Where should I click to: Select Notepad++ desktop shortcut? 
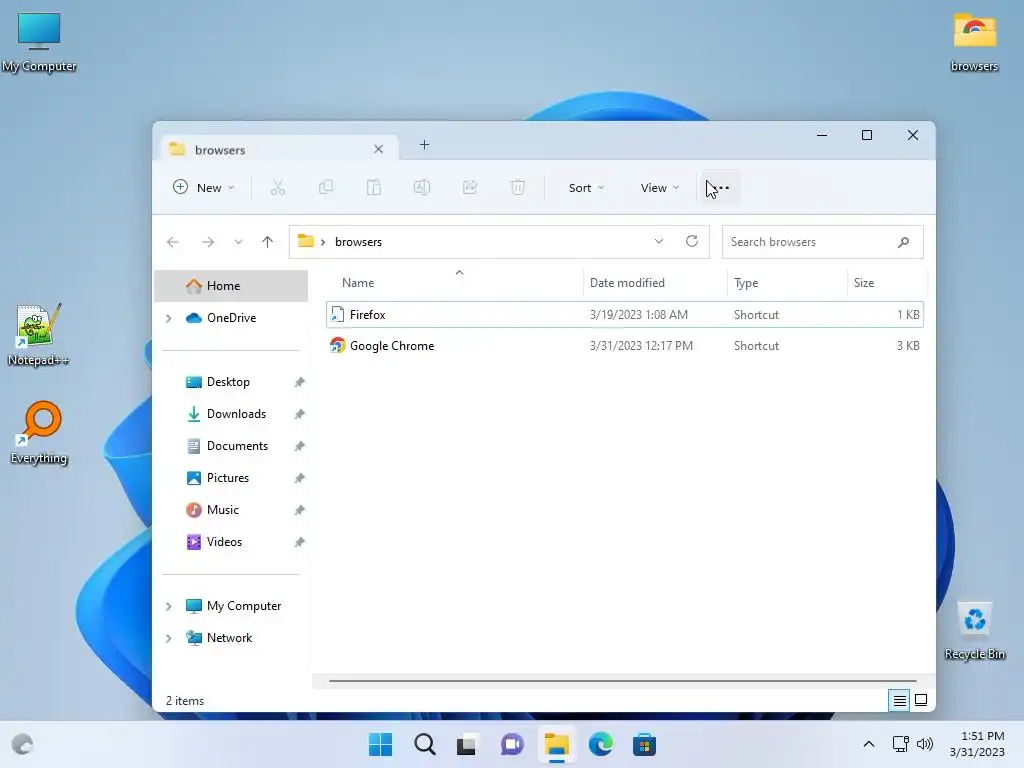pos(38,336)
